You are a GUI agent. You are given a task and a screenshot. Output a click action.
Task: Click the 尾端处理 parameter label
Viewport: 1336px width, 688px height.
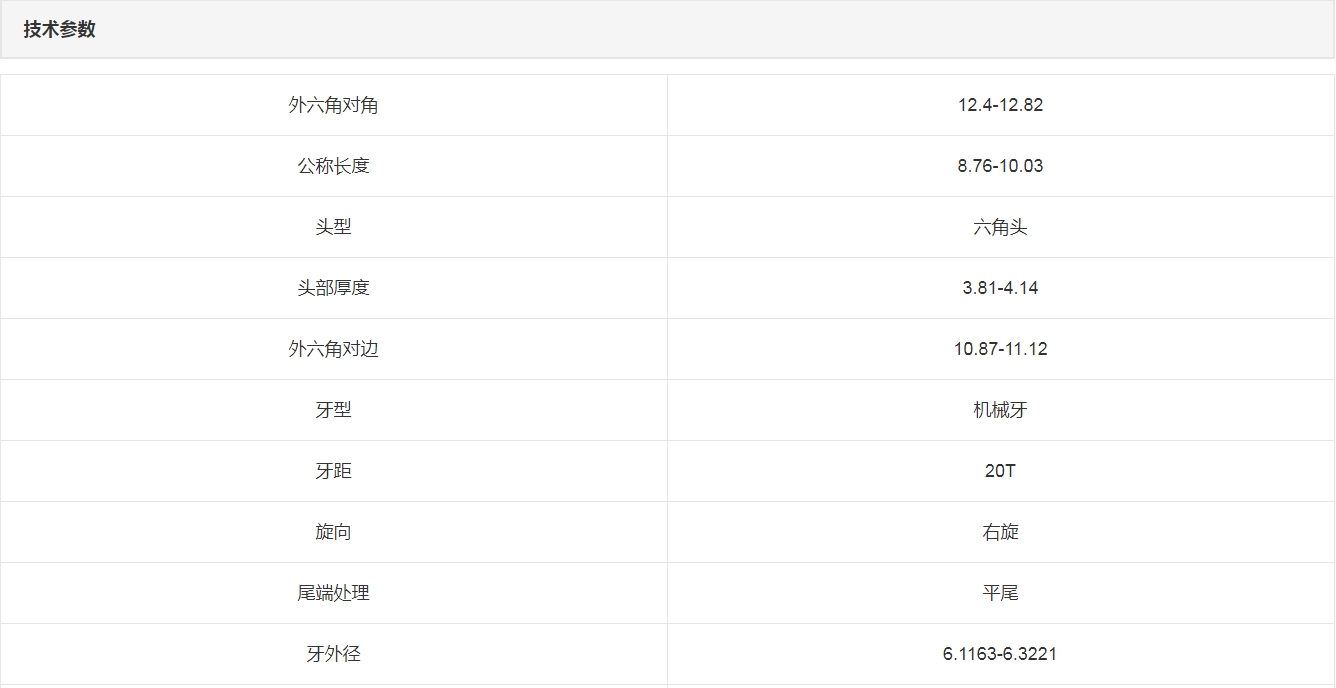[333, 593]
